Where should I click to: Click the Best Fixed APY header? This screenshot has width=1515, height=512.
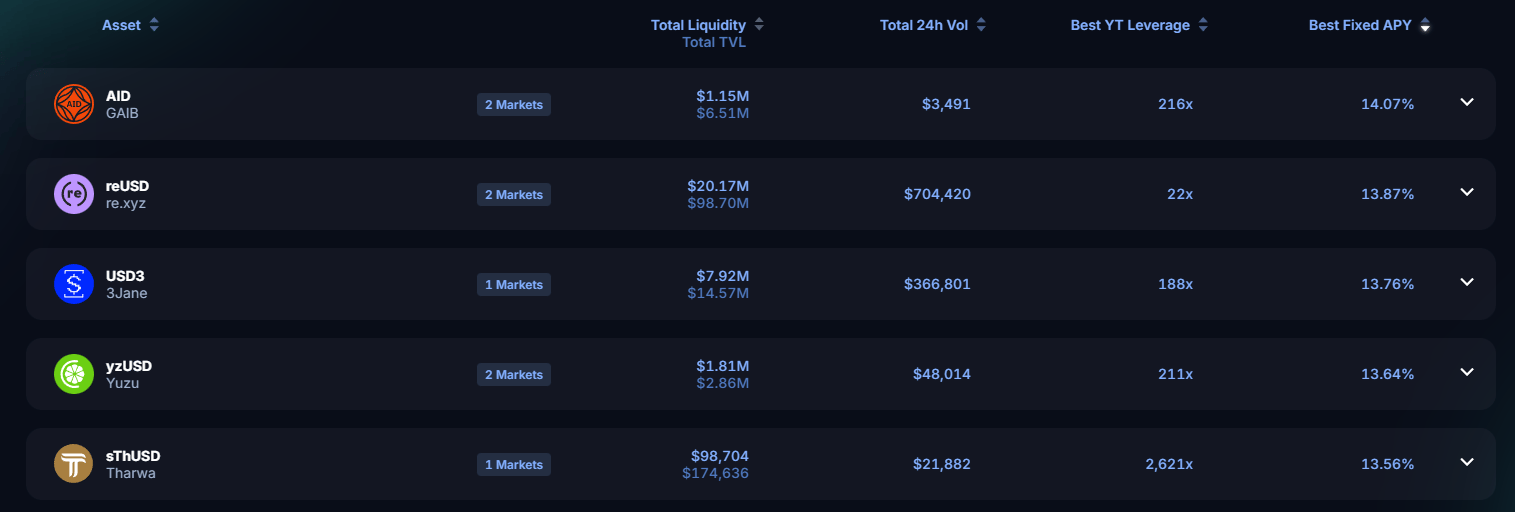pos(1360,25)
